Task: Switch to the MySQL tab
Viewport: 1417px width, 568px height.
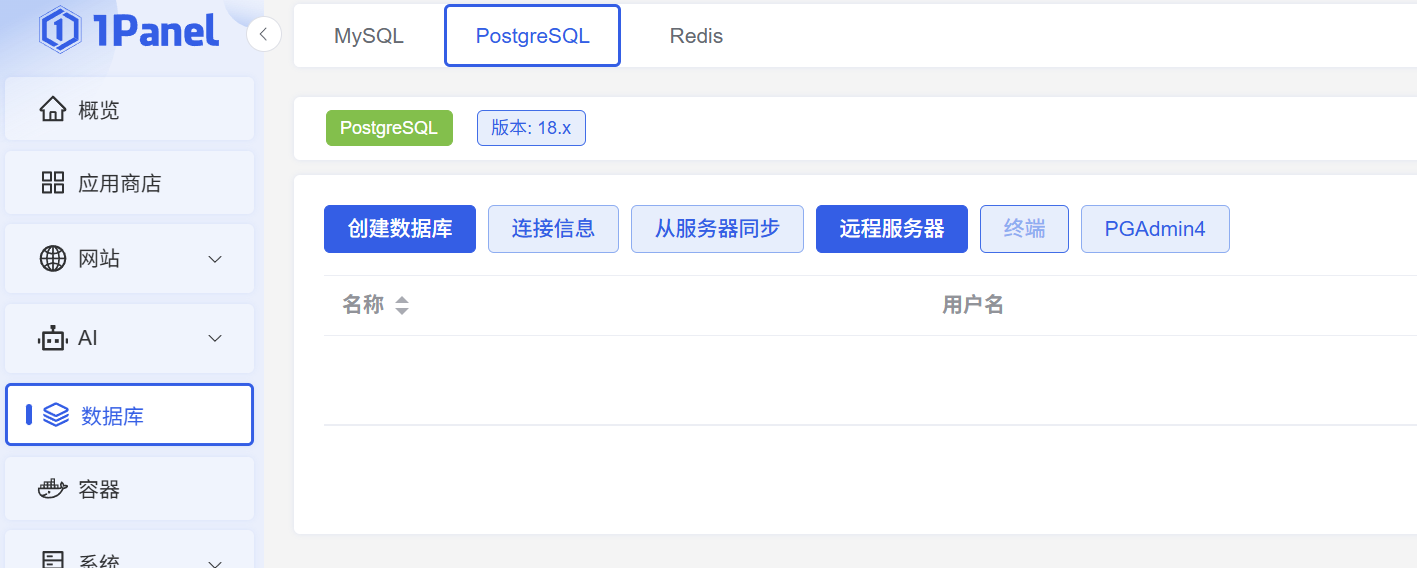Action: click(x=369, y=36)
